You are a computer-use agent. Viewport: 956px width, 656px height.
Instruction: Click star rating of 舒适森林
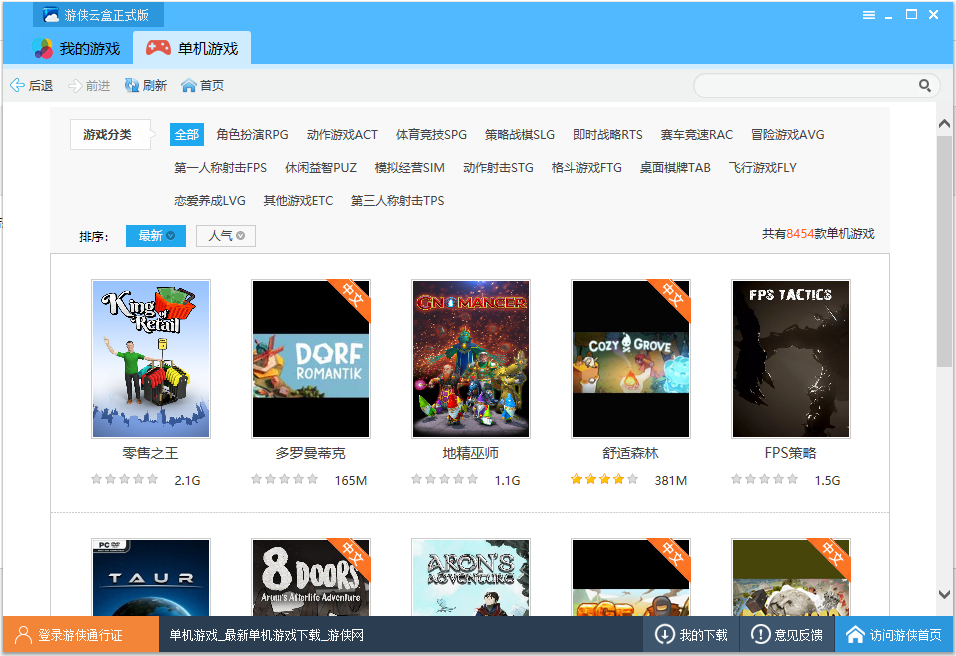tap(604, 479)
